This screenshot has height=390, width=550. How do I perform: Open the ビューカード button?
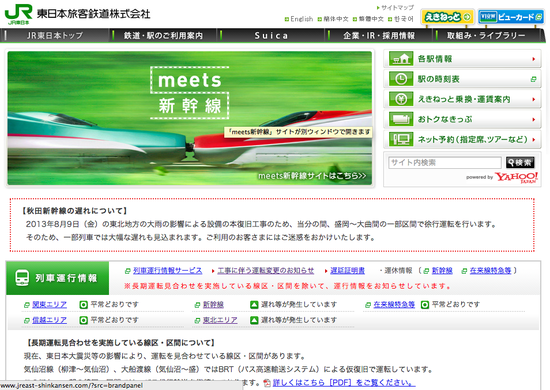coord(511,16)
